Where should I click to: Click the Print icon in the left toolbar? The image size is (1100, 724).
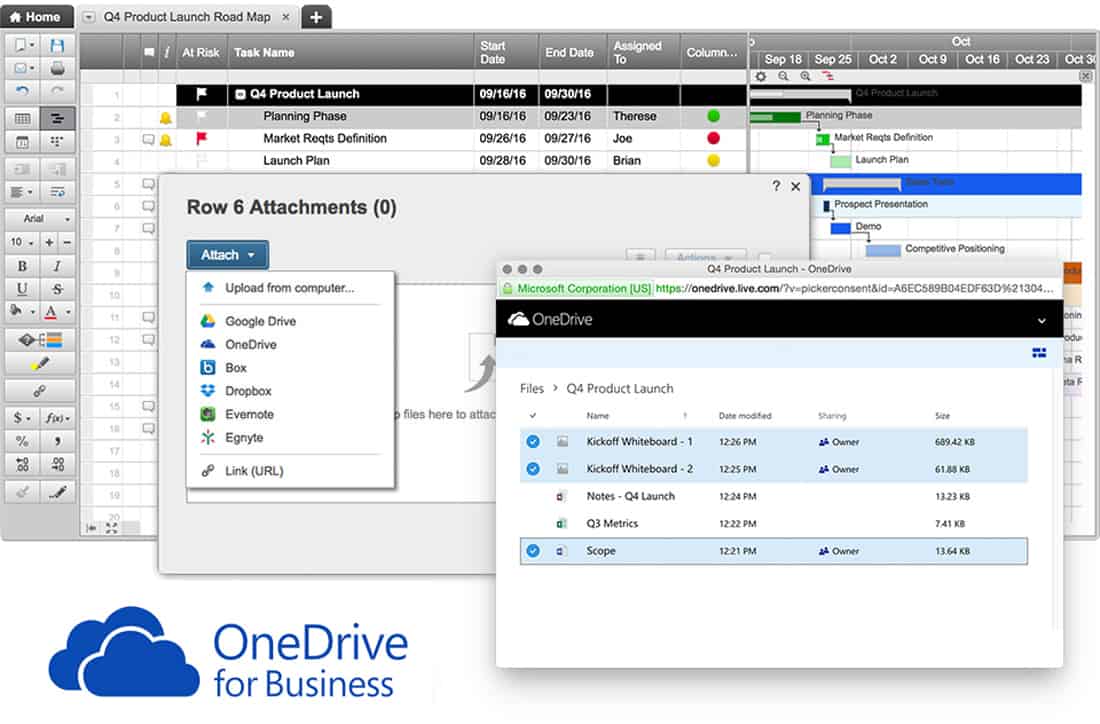pyautogui.click(x=57, y=68)
